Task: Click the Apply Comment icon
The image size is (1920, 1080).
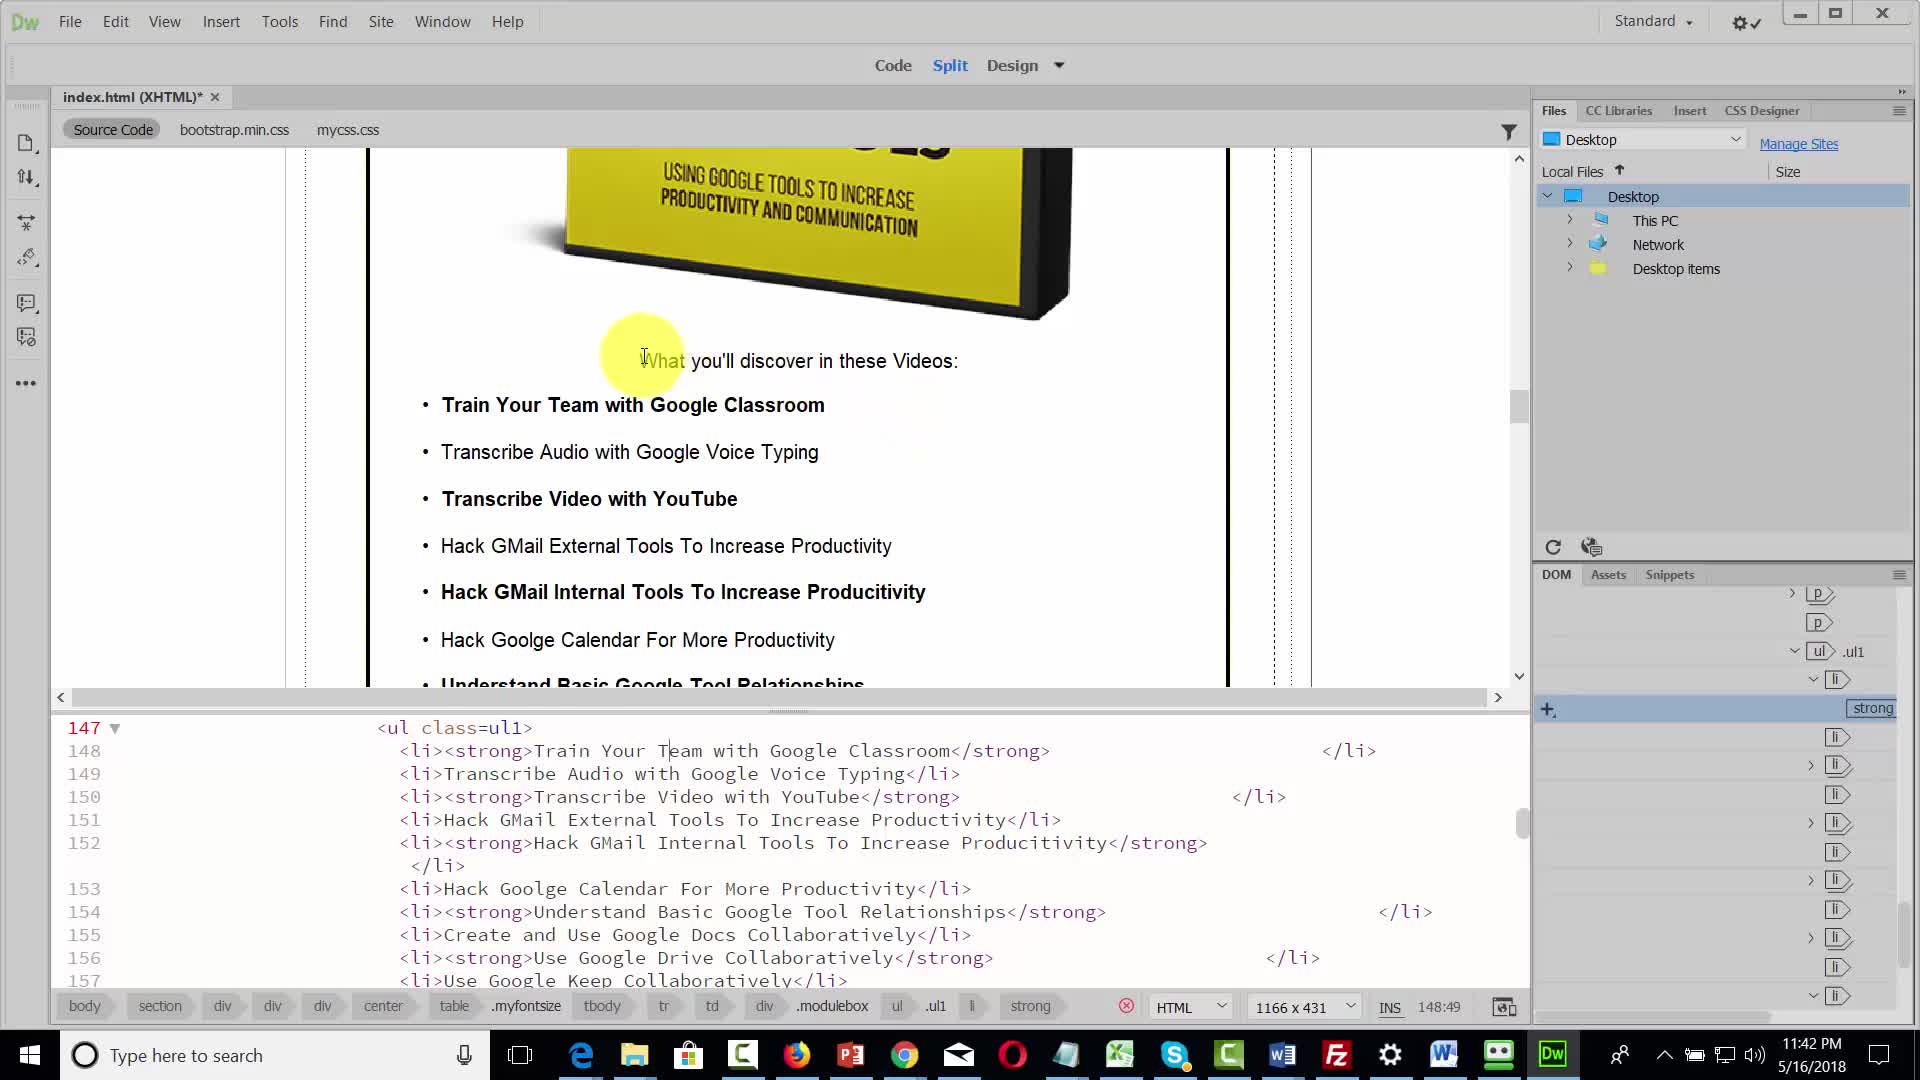Action: tap(26, 302)
